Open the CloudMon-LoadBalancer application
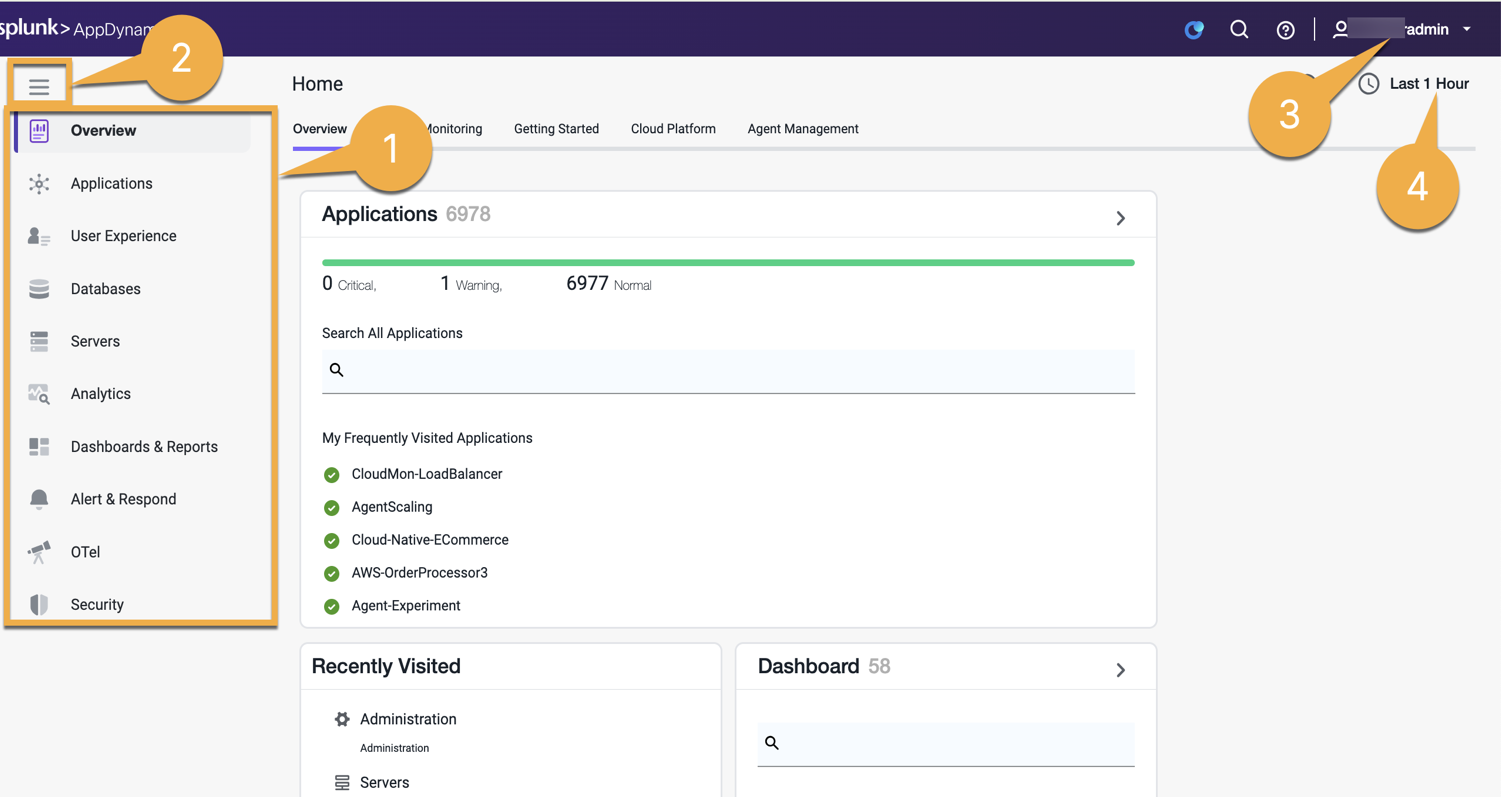The height and width of the screenshot is (797, 1501). point(426,474)
